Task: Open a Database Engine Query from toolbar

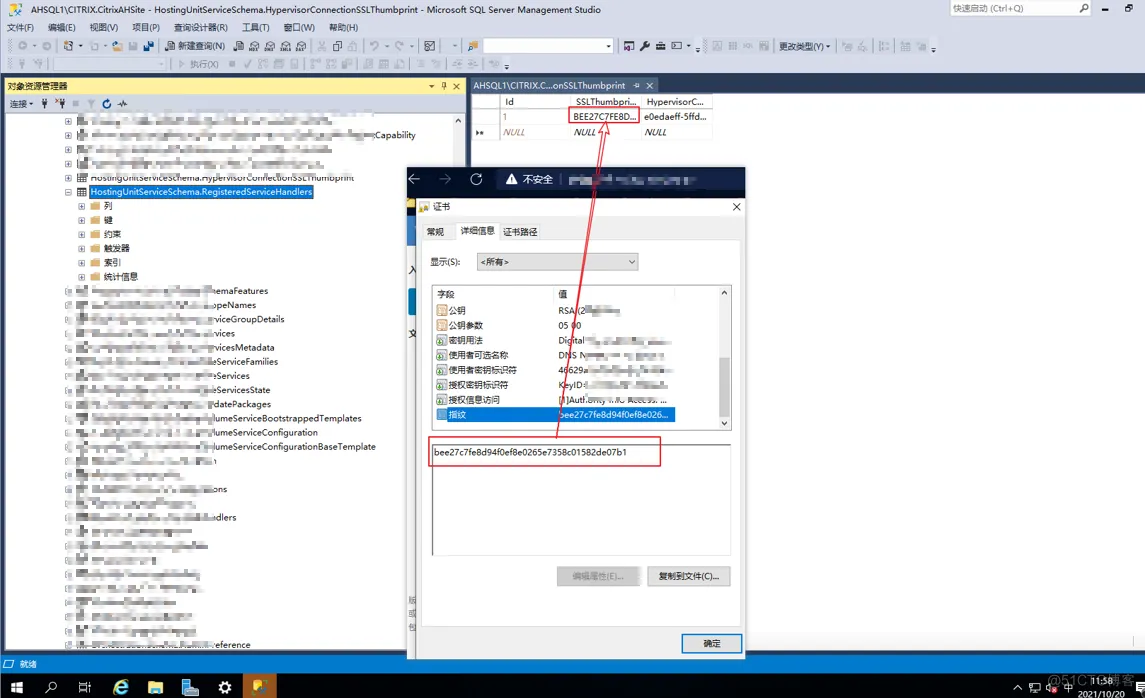Action: [x=238, y=46]
